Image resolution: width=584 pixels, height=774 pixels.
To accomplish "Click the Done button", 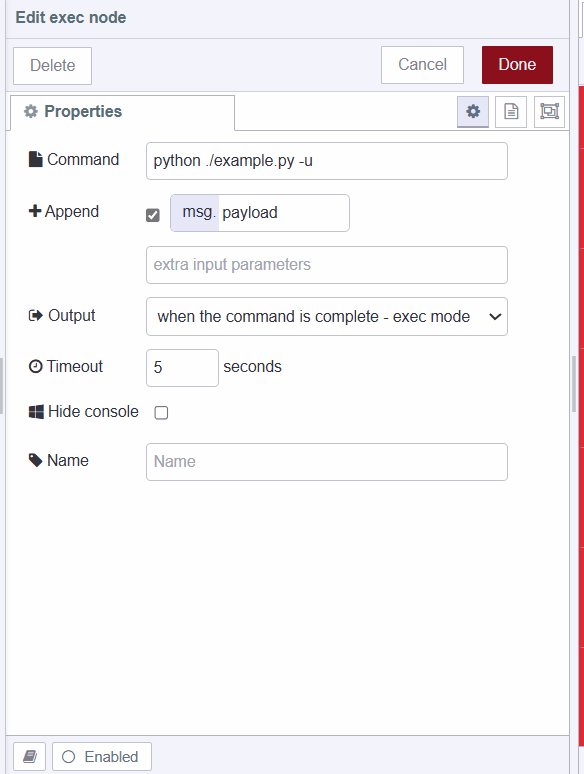I will (517, 65).
